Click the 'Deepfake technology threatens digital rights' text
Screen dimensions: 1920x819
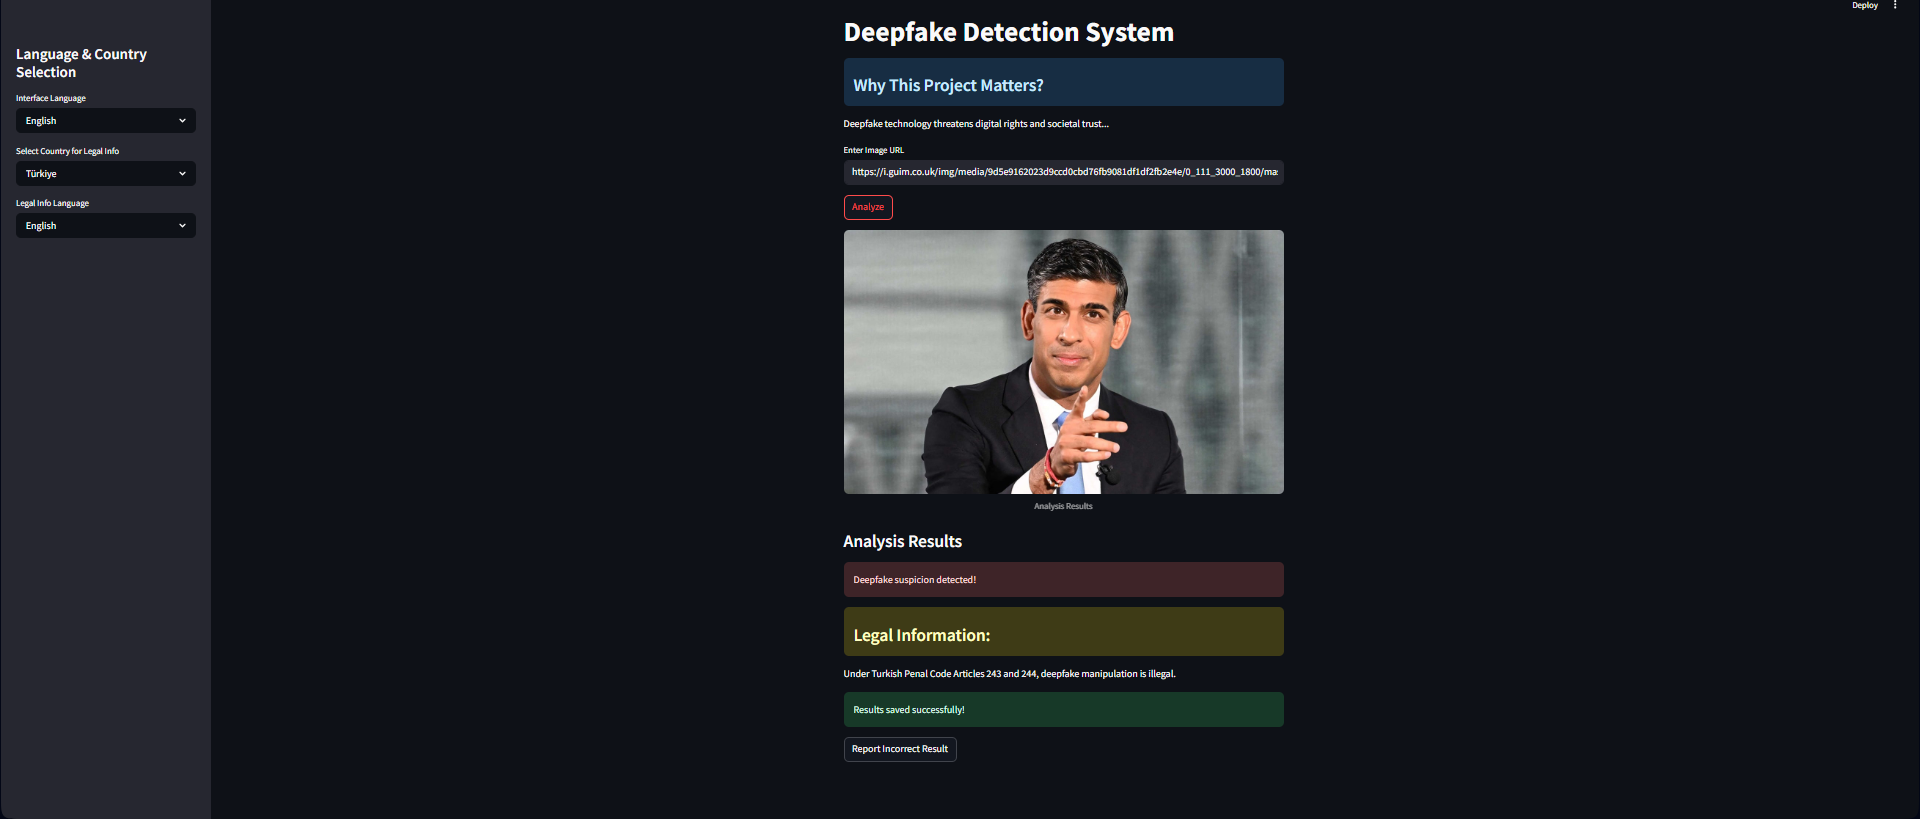click(976, 124)
